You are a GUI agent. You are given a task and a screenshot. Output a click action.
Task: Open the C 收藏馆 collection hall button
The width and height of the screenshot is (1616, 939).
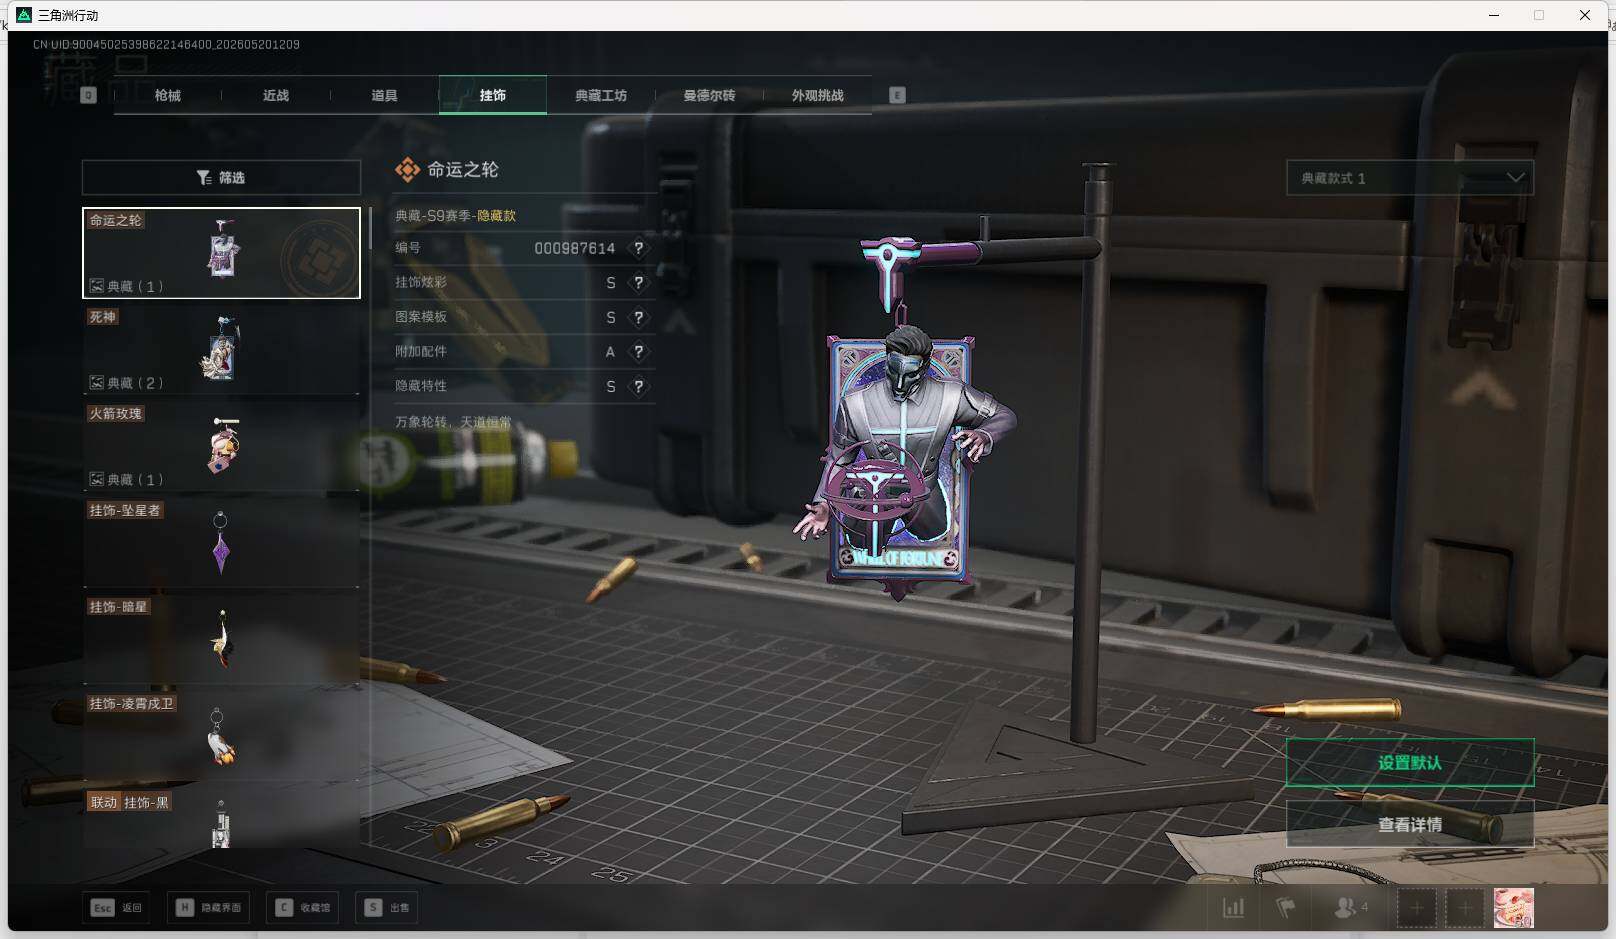click(x=303, y=907)
